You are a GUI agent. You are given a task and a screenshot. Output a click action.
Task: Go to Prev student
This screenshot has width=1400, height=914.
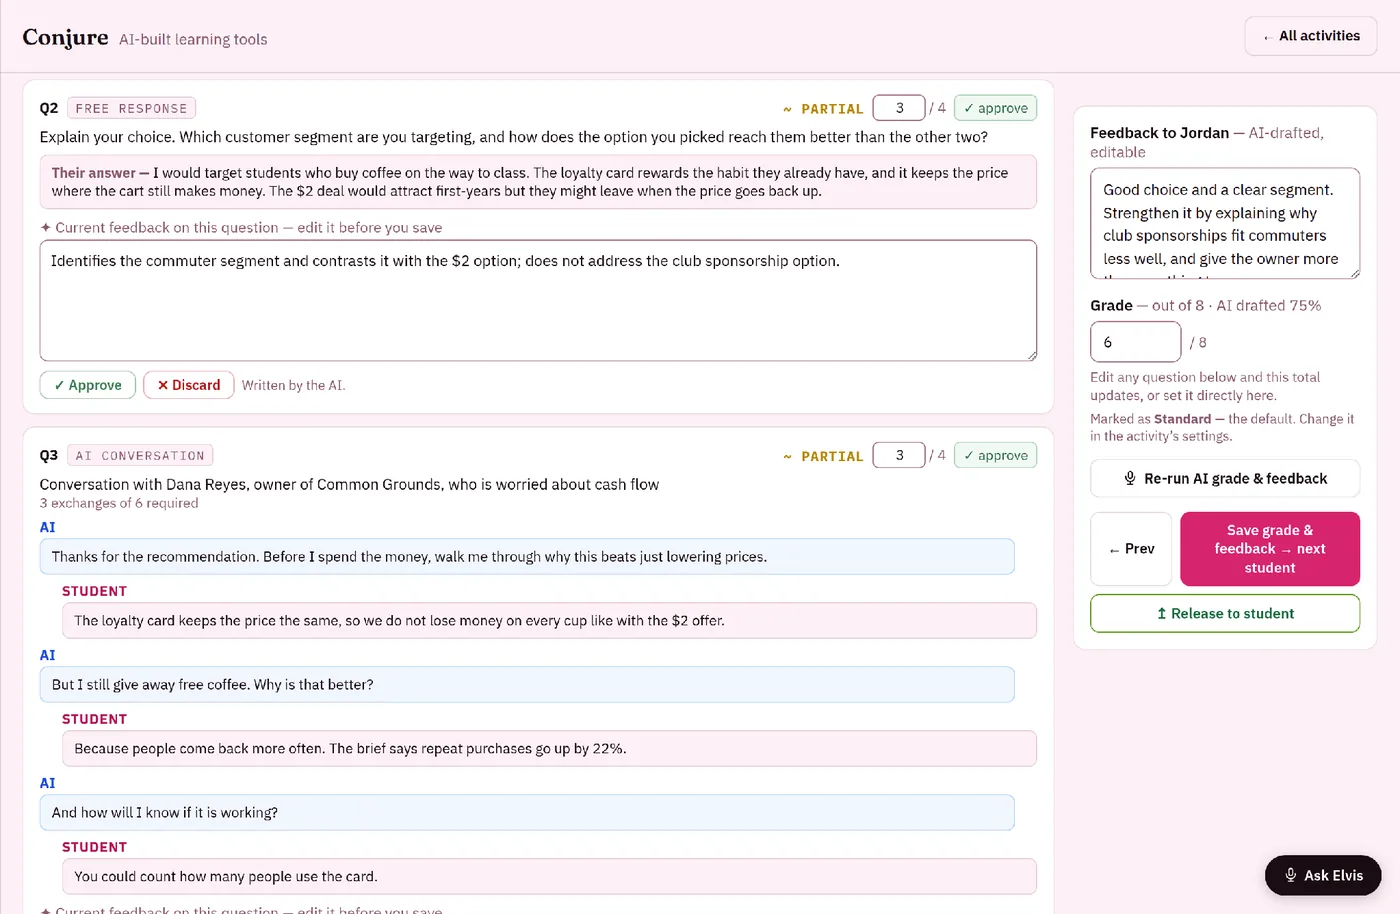tap(1131, 549)
